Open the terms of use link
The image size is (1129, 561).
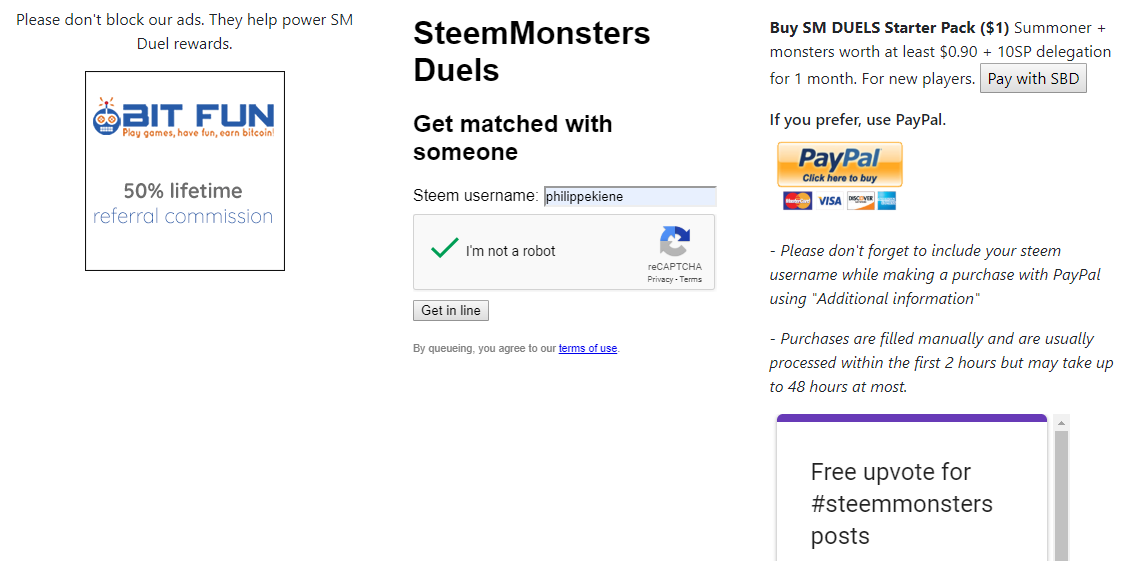tap(587, 349)
